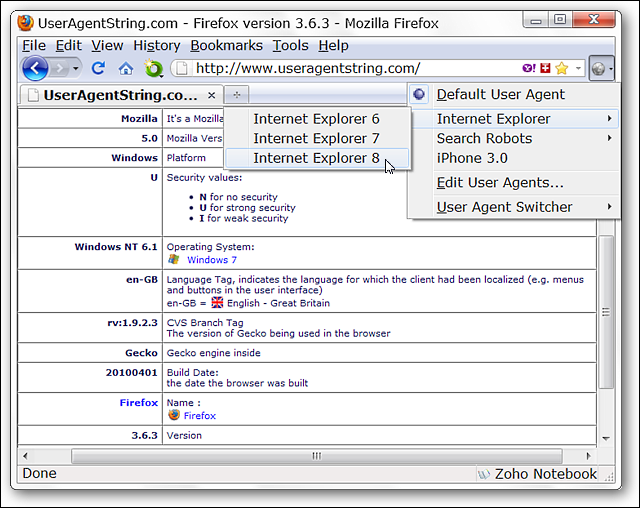The width and height of the screenshot is (640, 508).
Task: Open the URL history dropdown arrow
Action: coord(578,69)
